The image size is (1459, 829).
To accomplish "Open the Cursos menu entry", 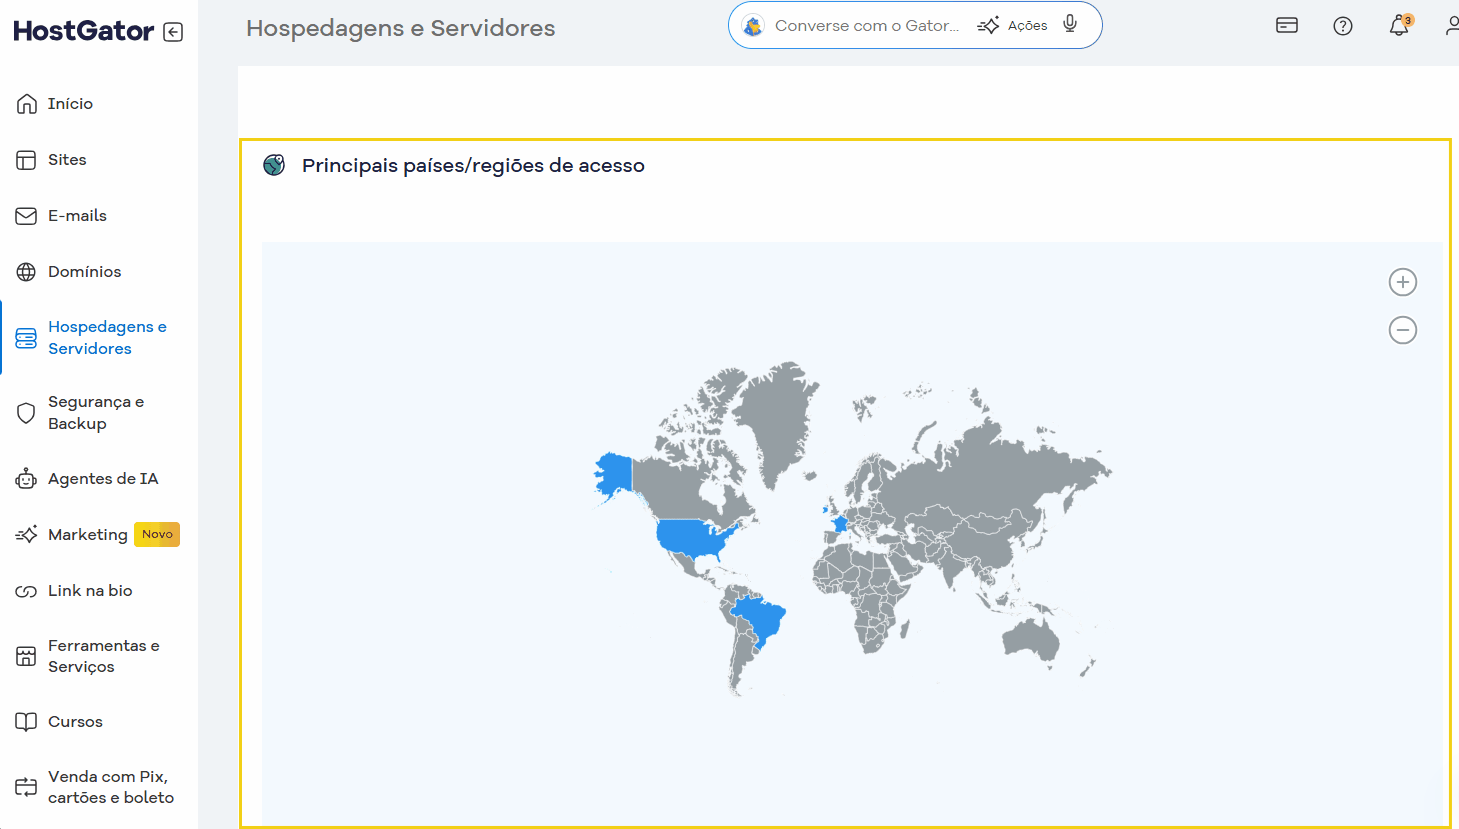I will click(x=76, y=721).
